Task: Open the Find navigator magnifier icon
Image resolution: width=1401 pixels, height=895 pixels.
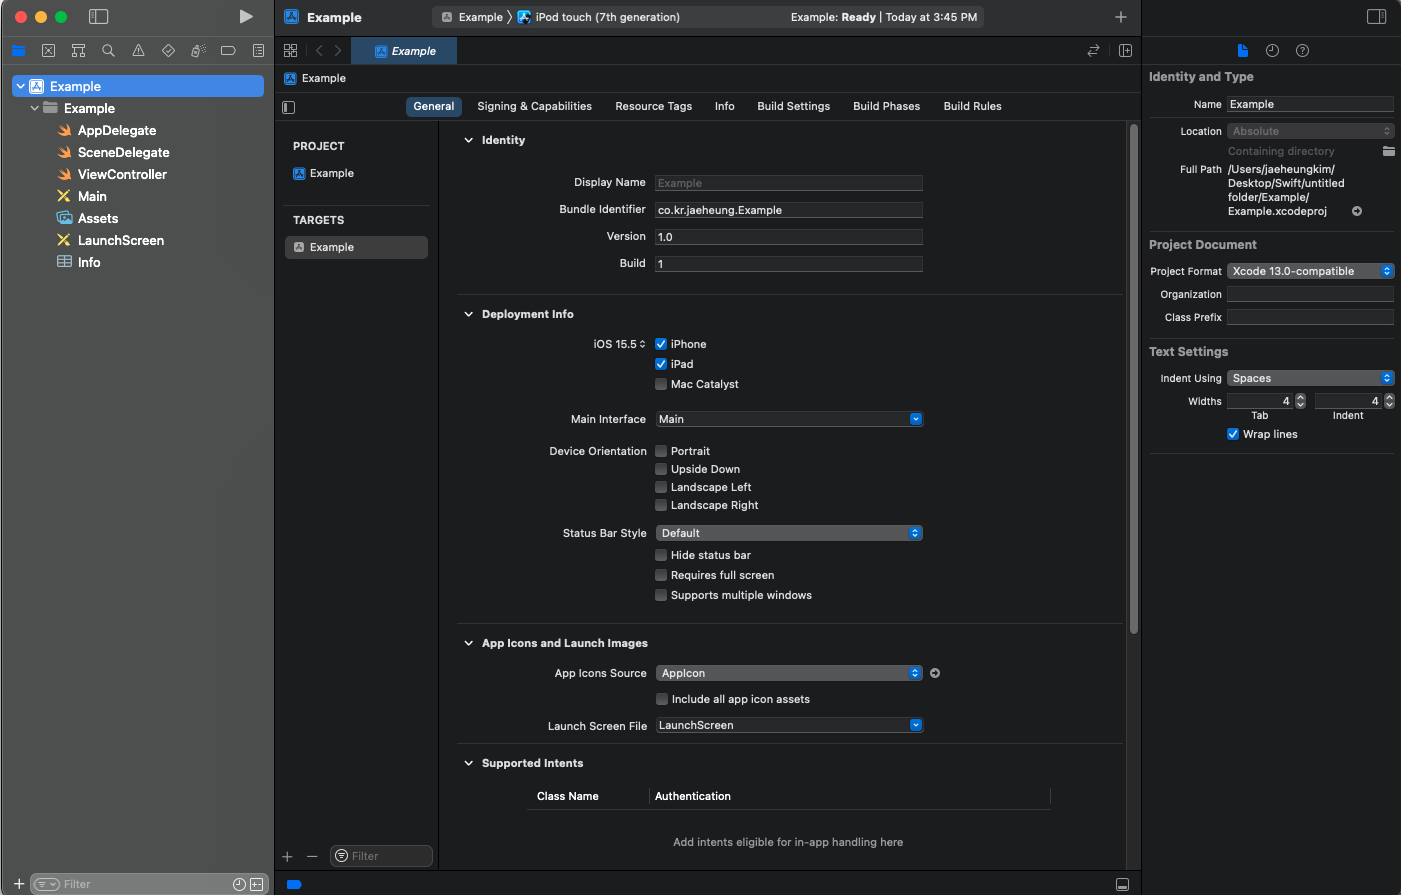Action: click(108, 50)
